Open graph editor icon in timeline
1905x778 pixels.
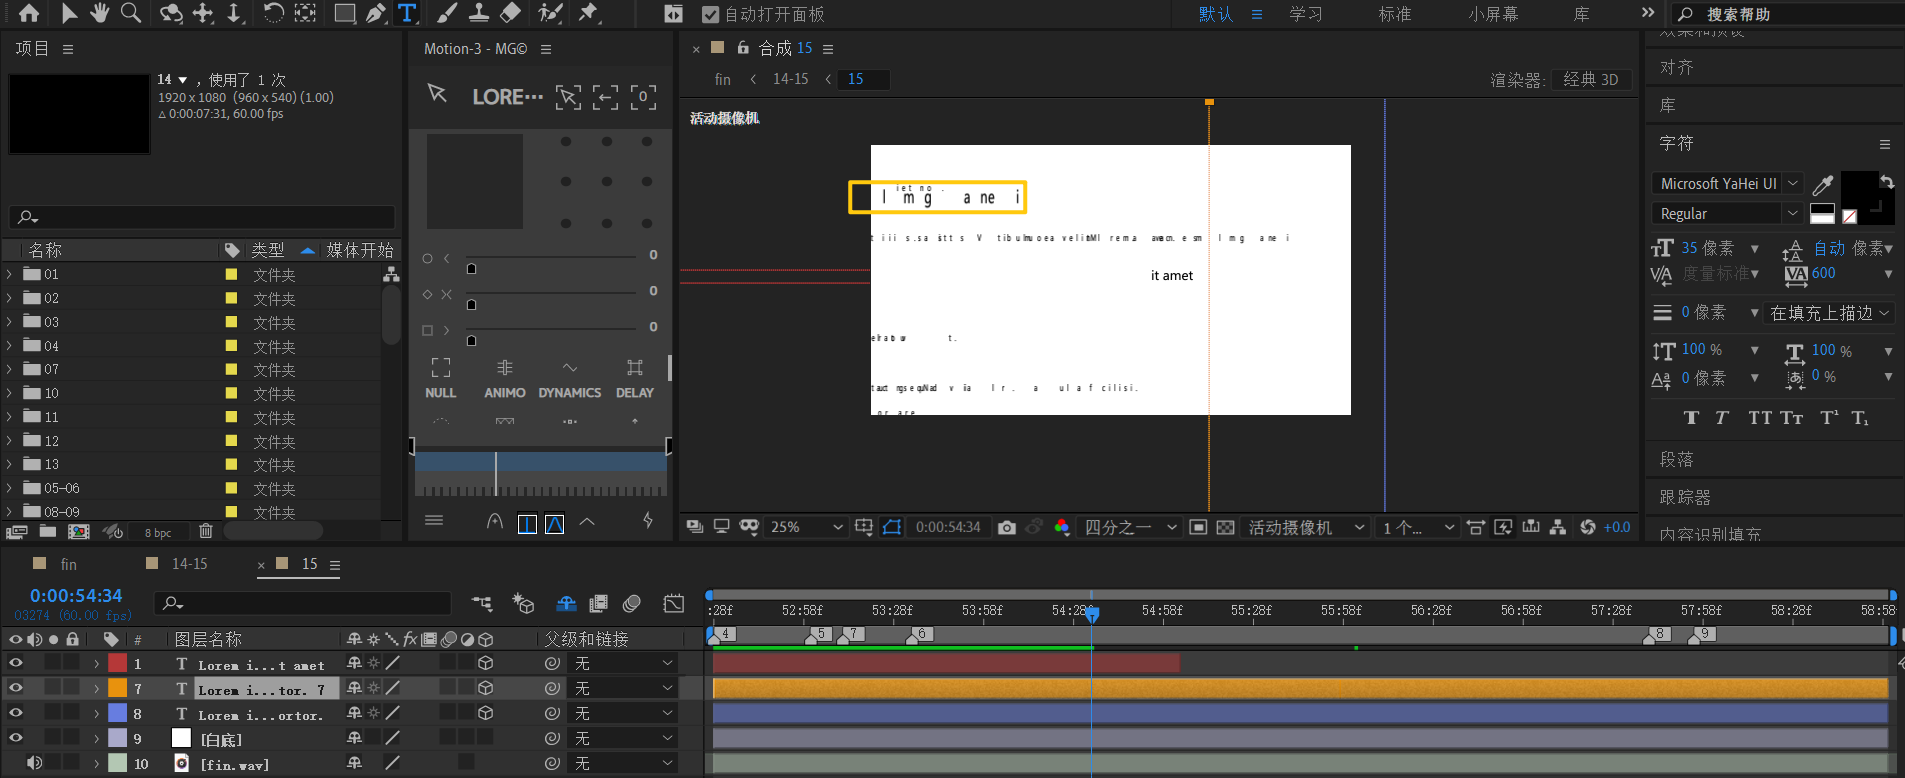674,604
